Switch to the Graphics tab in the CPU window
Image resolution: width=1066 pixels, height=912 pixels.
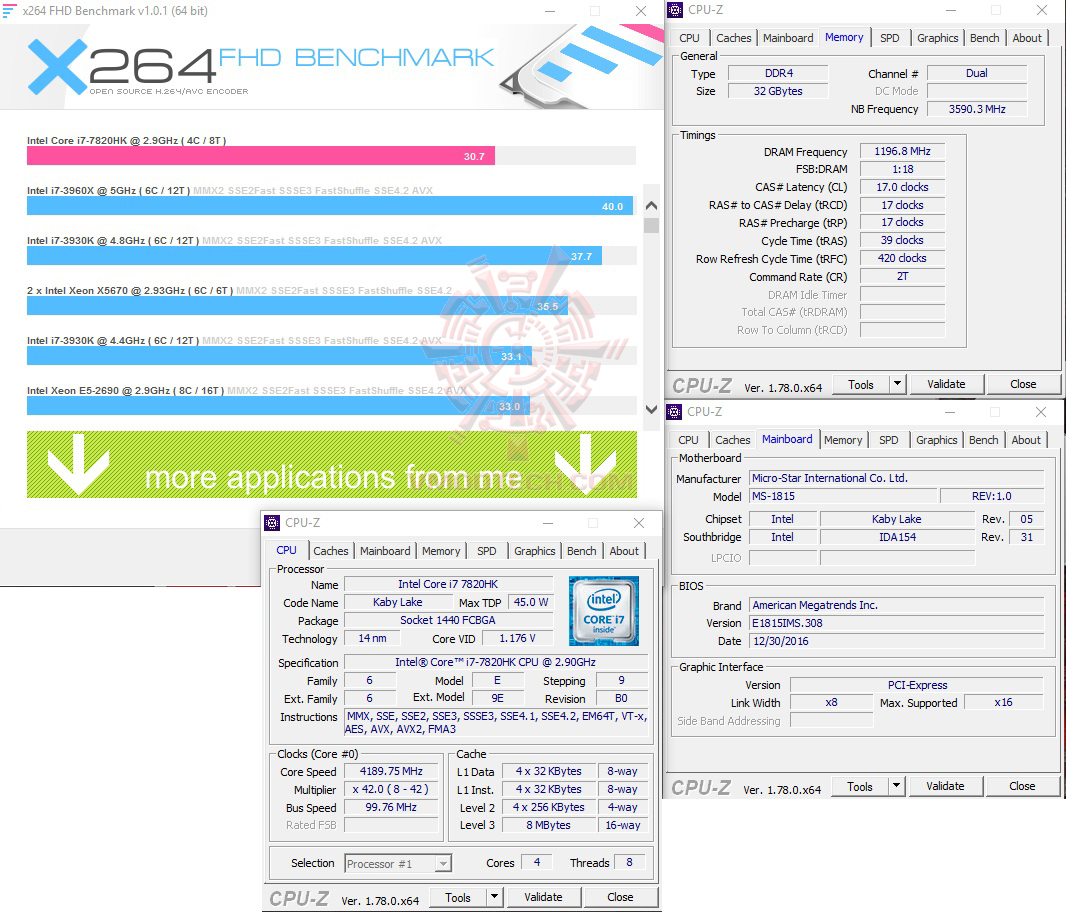[x=534, y=550]
